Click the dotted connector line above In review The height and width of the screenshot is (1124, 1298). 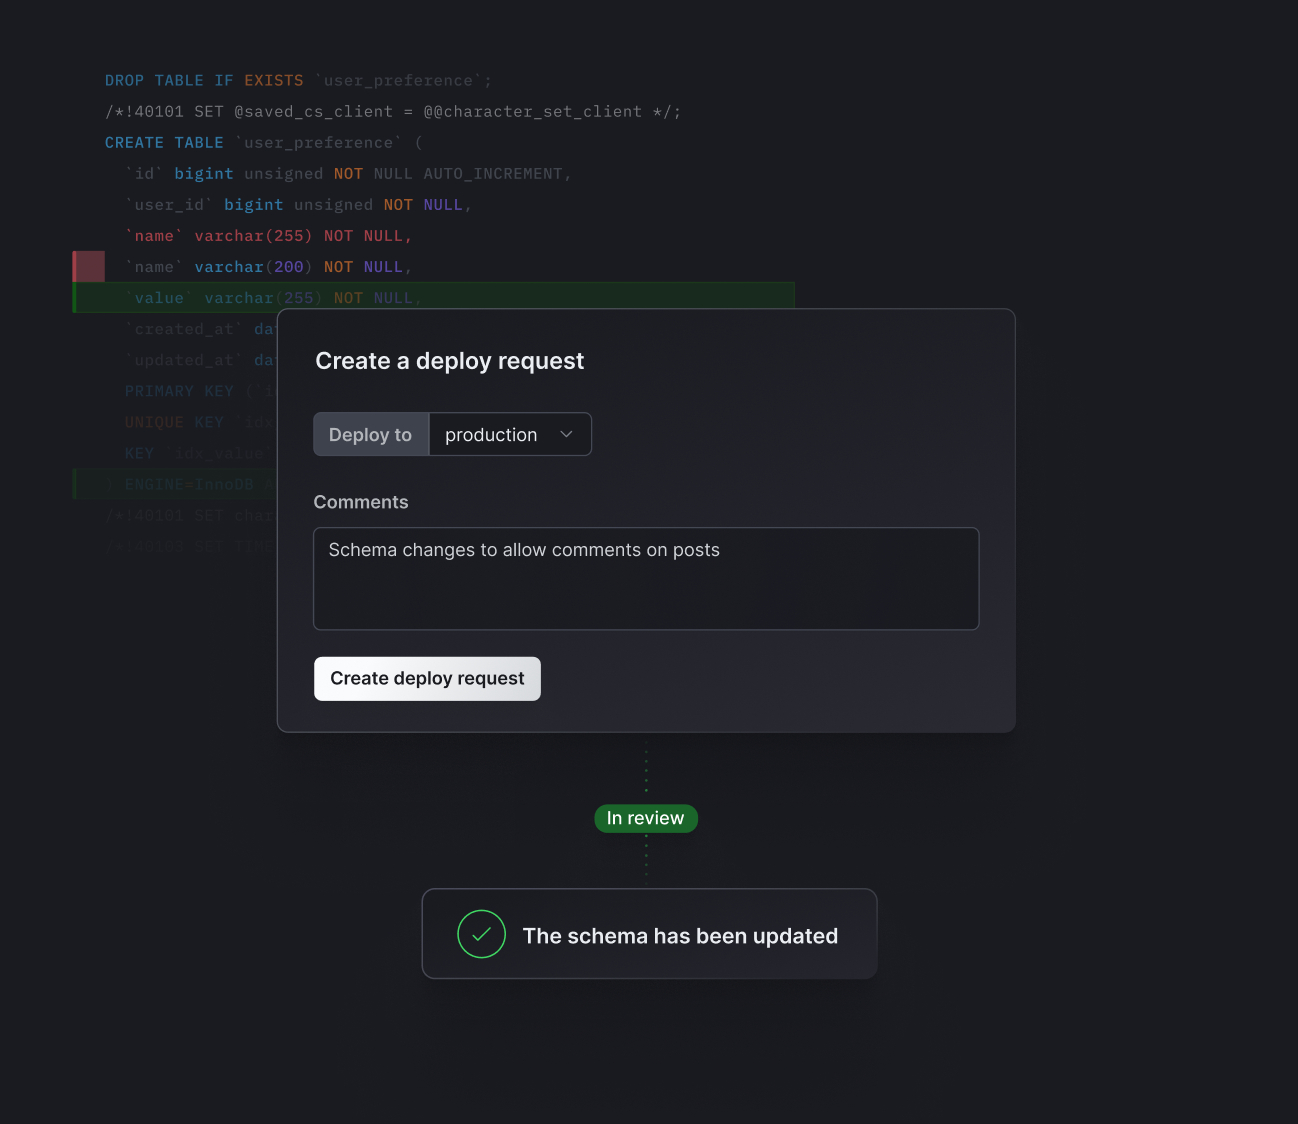pyautogui.click(x=646, y=770)
